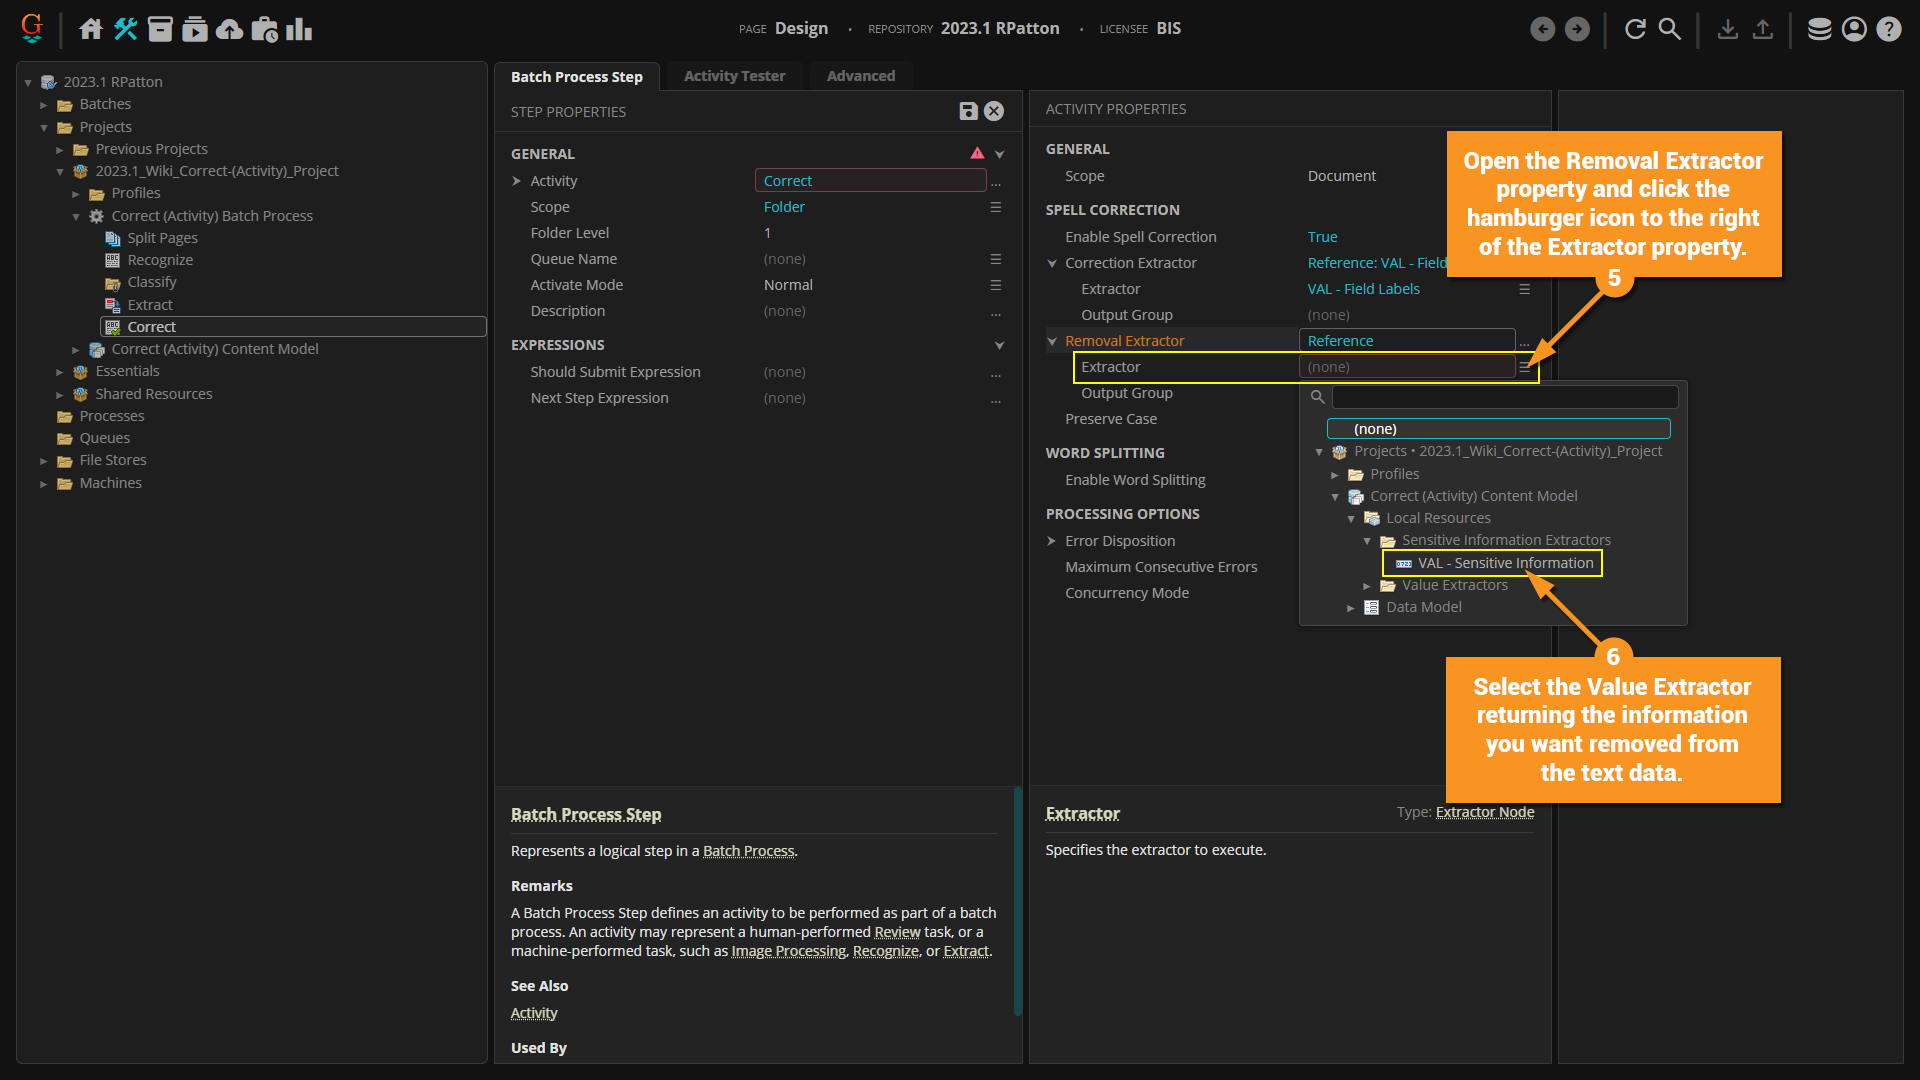Switch to the Activity Tester tab
This screenshot has width=1920, height=1080.
click(734, 76)
